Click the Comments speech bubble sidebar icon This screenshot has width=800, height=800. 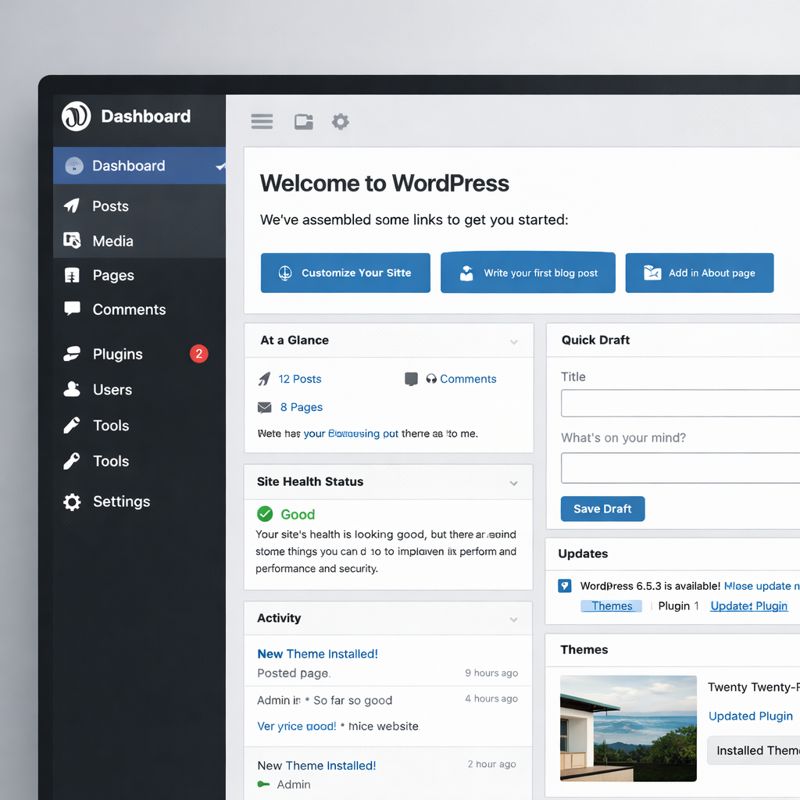72,309
